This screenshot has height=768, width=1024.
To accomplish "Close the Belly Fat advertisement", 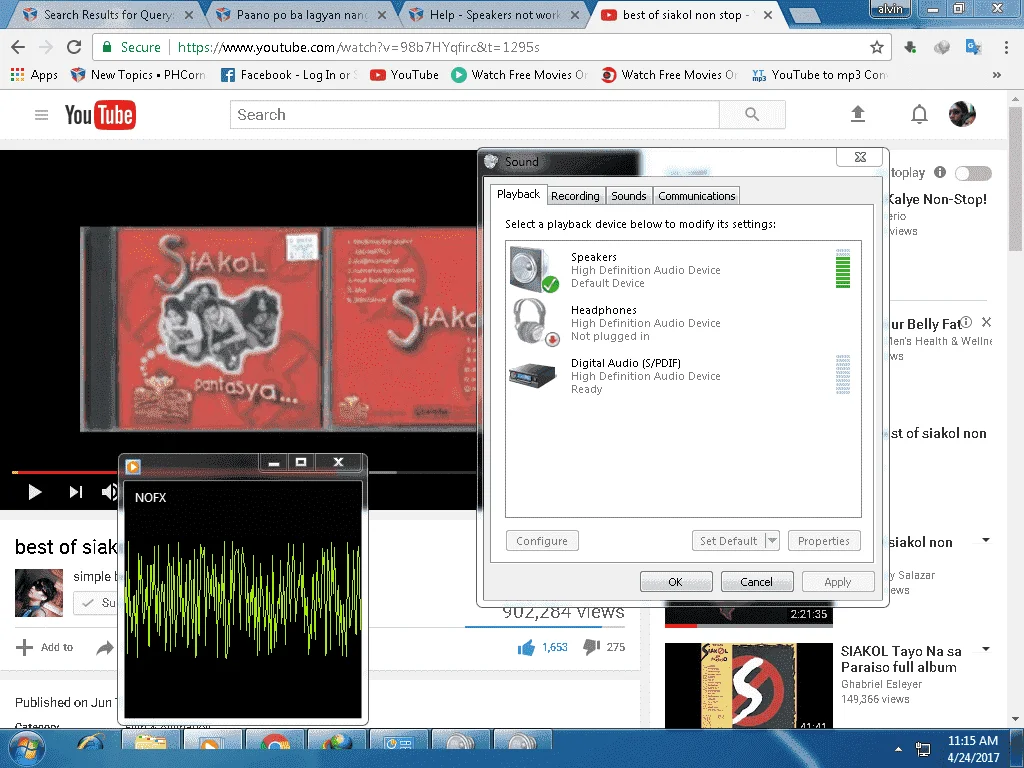I will pyautogui.click(x=987, y=322).
